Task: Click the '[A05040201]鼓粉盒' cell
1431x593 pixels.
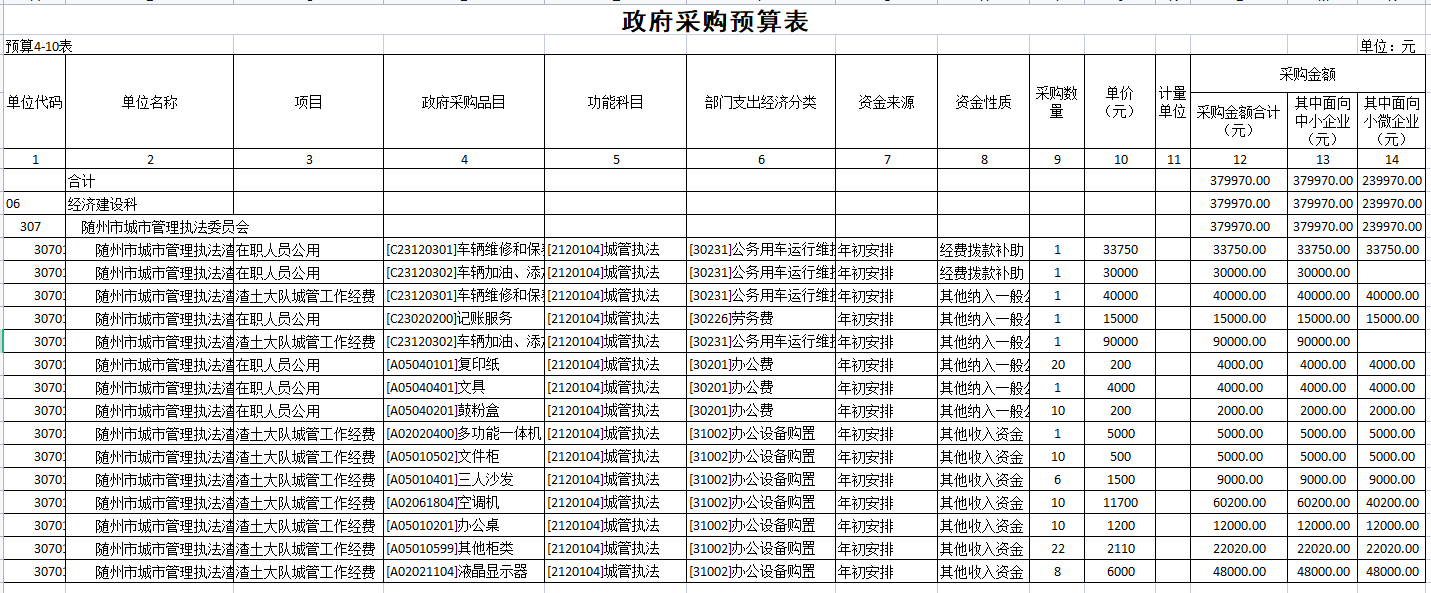Action: (464, 411)
